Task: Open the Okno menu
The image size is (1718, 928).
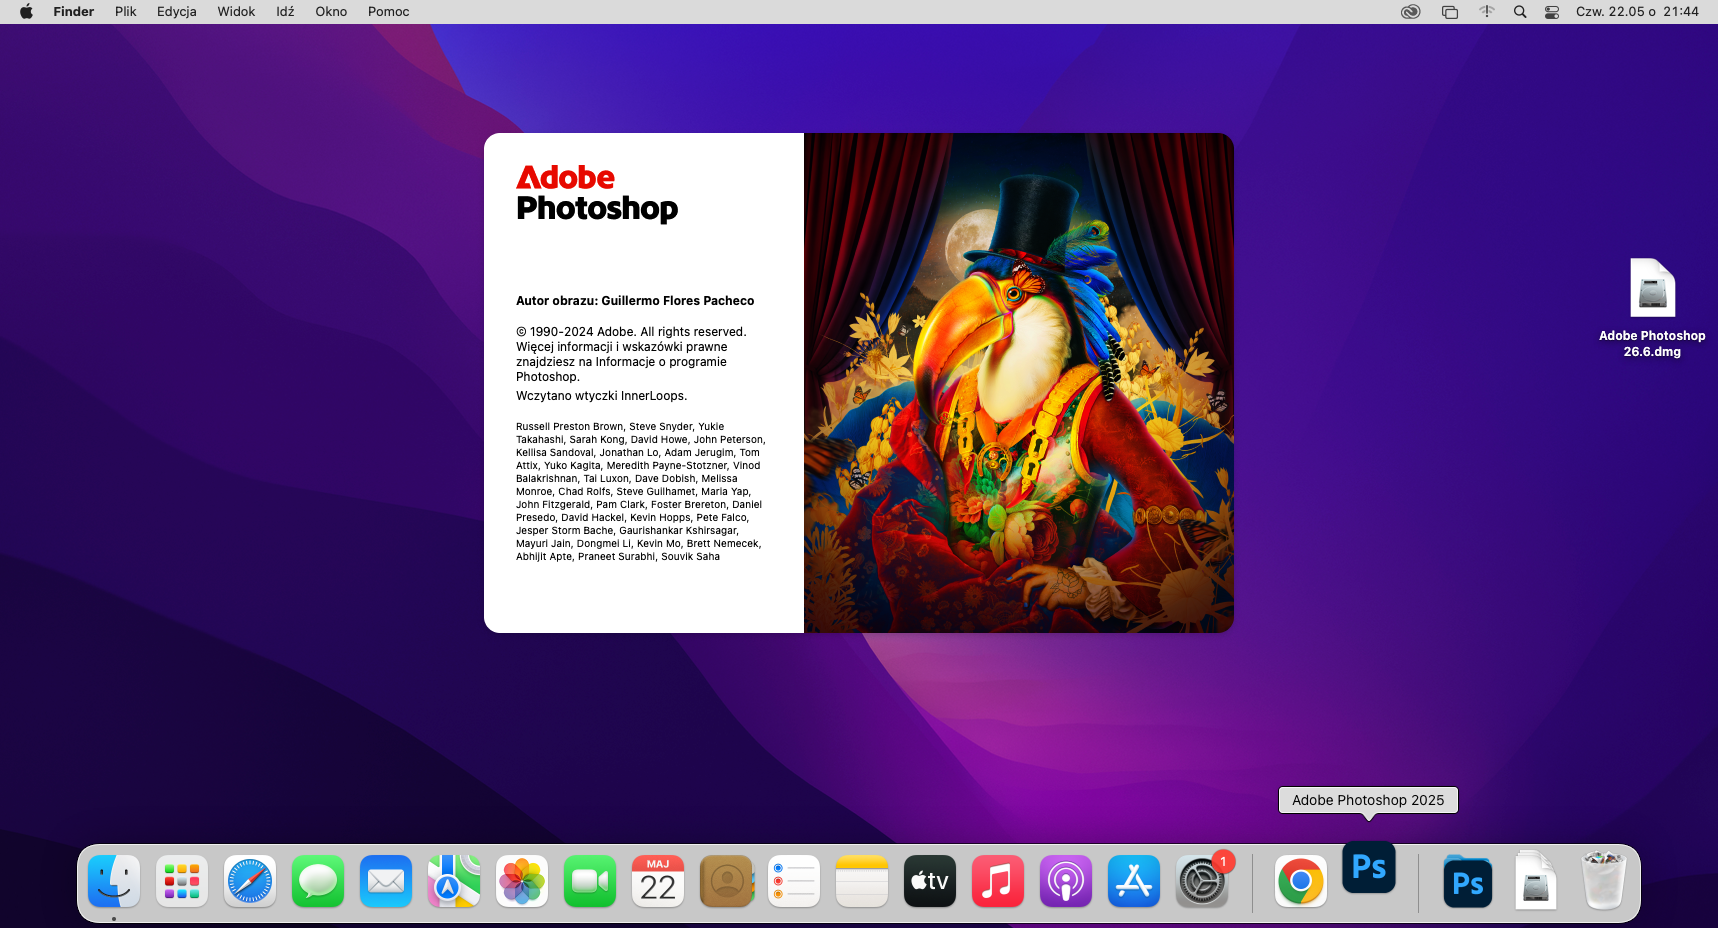Action: (331, 12)
